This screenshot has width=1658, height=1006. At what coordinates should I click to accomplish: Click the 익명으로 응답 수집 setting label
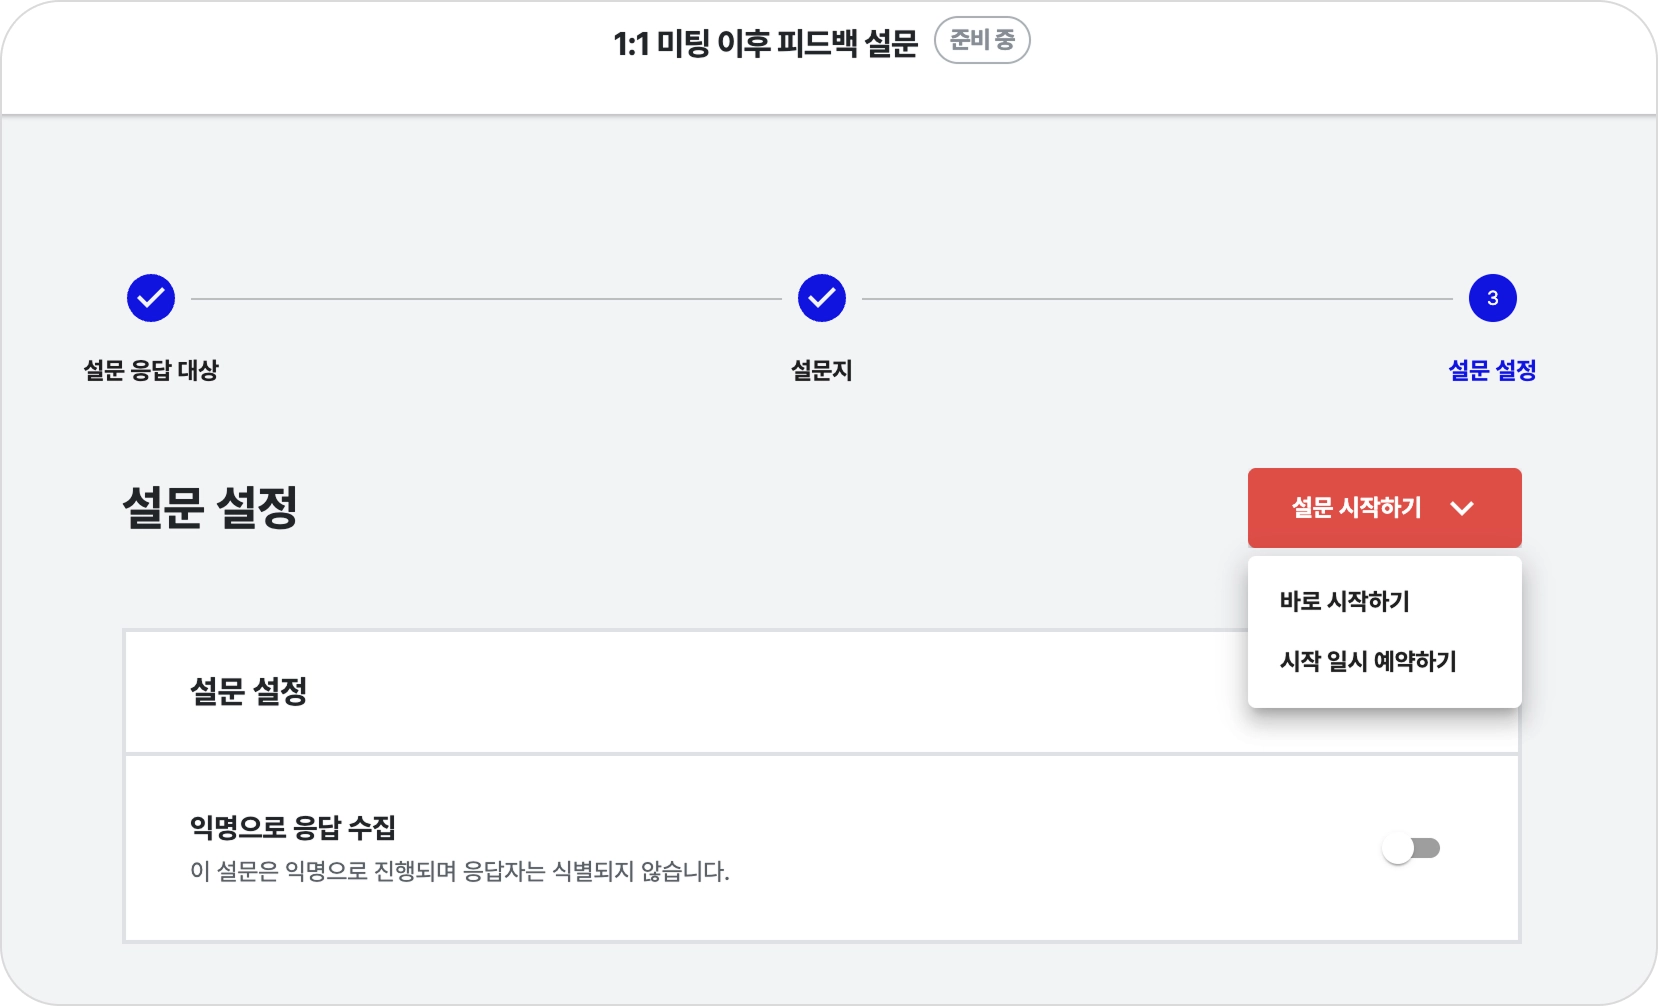293,827
